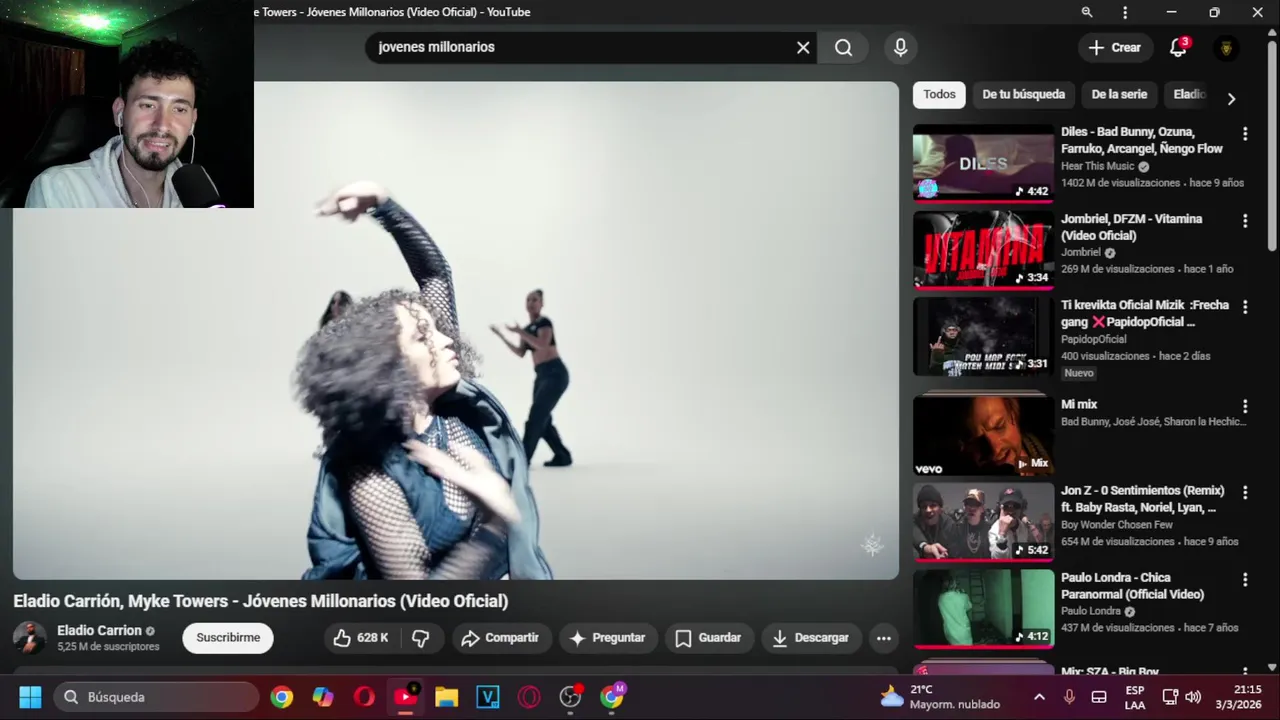Screen dimensions: 1280x720
Task: Click the Compartir button
Action: click(x=500, y=638)
